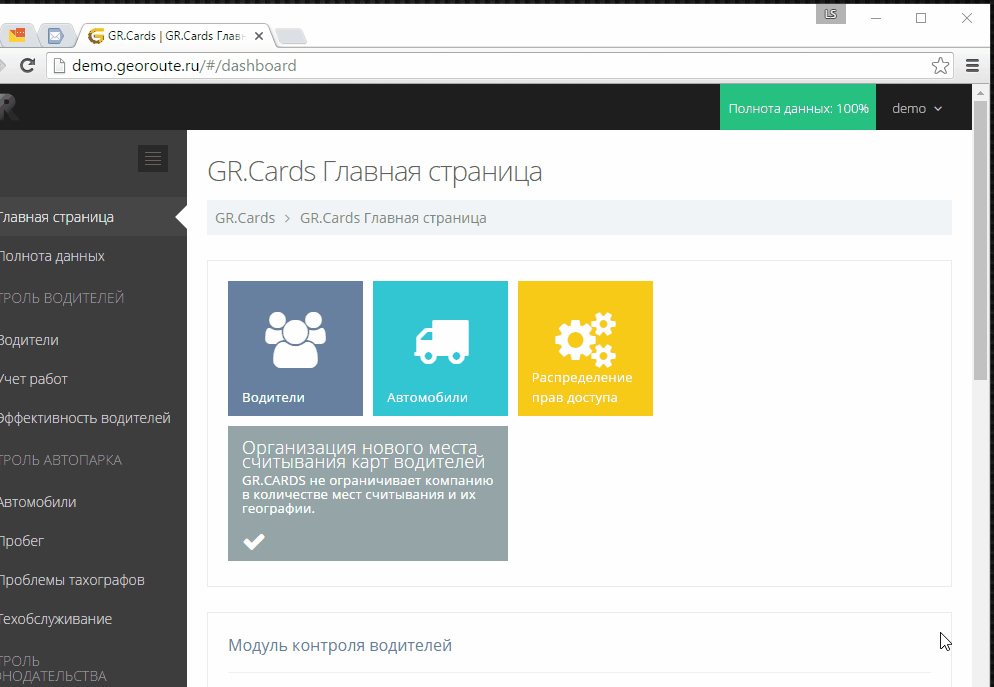Bookmark page with star icon
Screen dimensions: 994x687
tap(940, 66)
